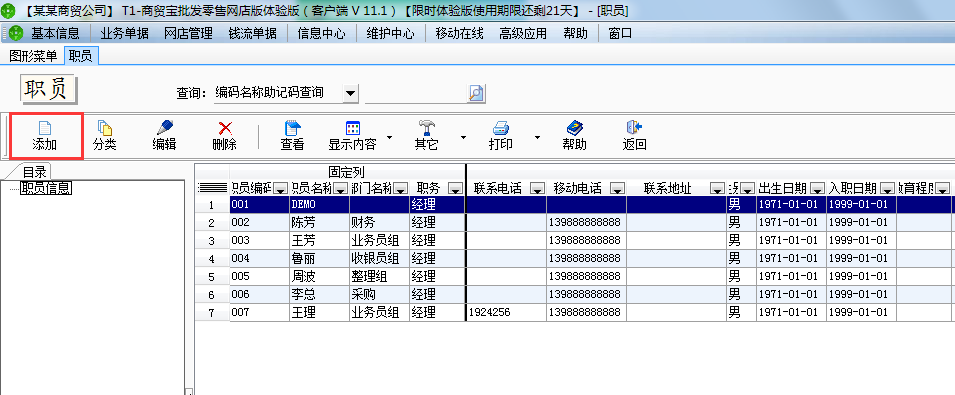Open the 部门名称 column filter dropdown
This screenshot has height=395, width=955.
click(401, 189)
